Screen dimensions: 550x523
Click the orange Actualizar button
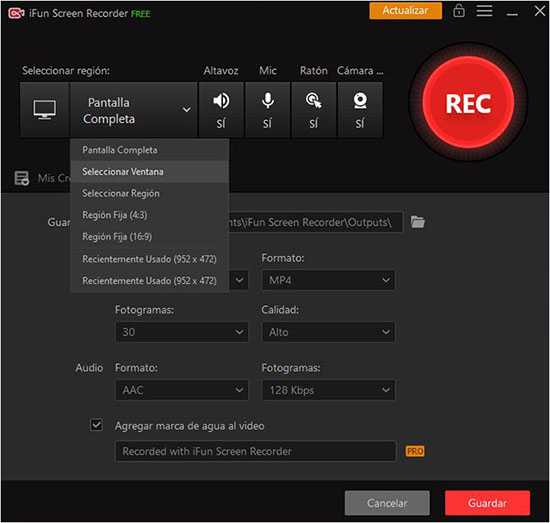[x=405, y=11]
